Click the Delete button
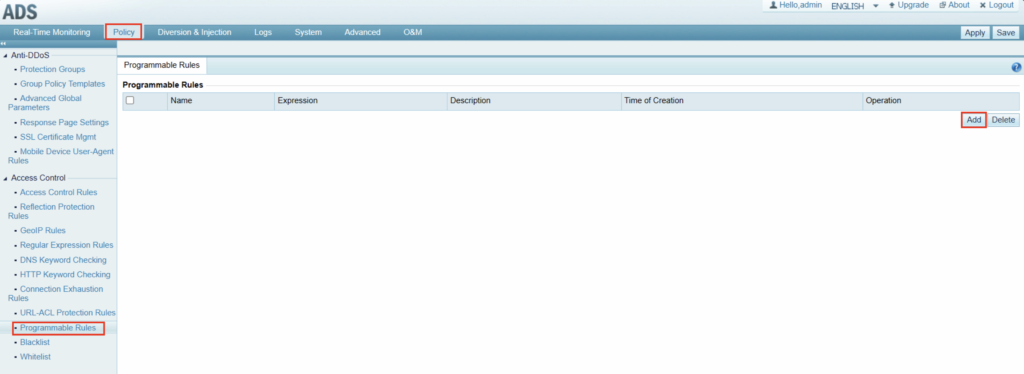The width and height of the screenshot is (1024, 374). pos(1003,120)
